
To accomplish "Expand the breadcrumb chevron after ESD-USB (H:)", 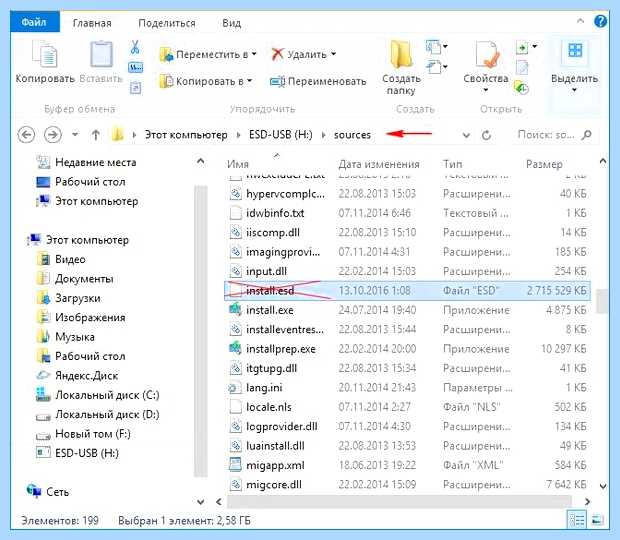I will click(324, 135).
